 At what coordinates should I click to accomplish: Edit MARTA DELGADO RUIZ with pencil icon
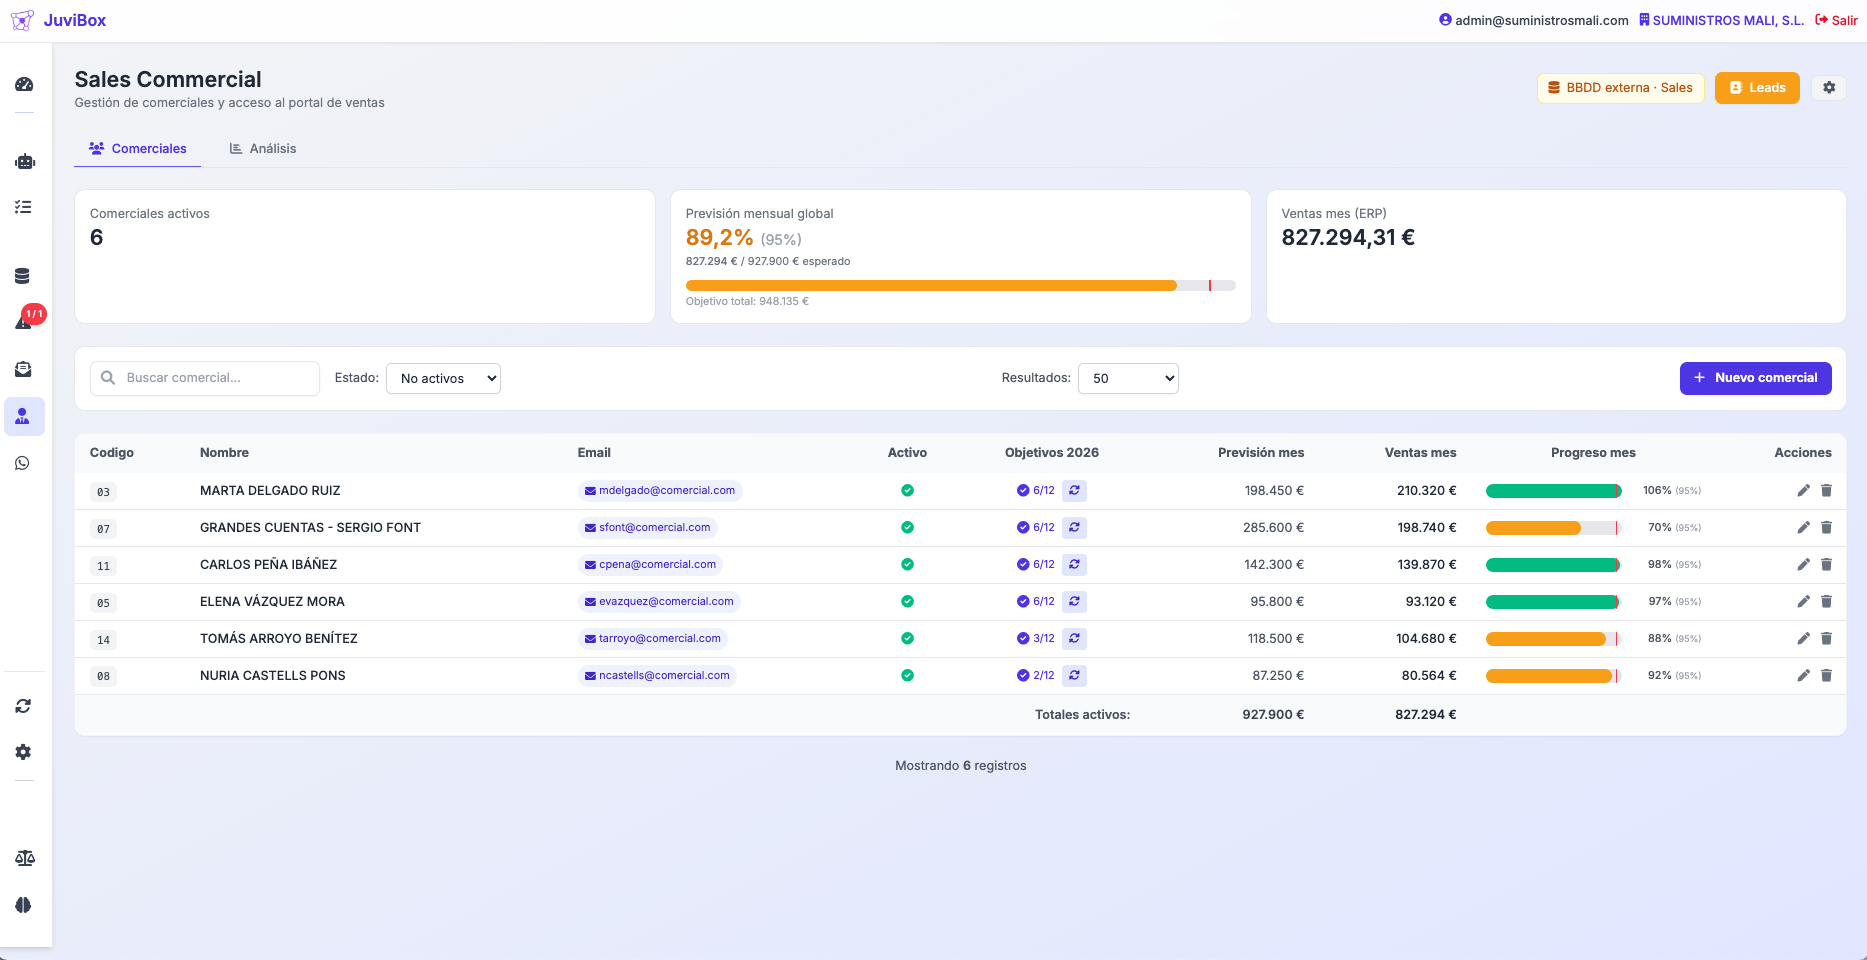[x=1803, y=491]
